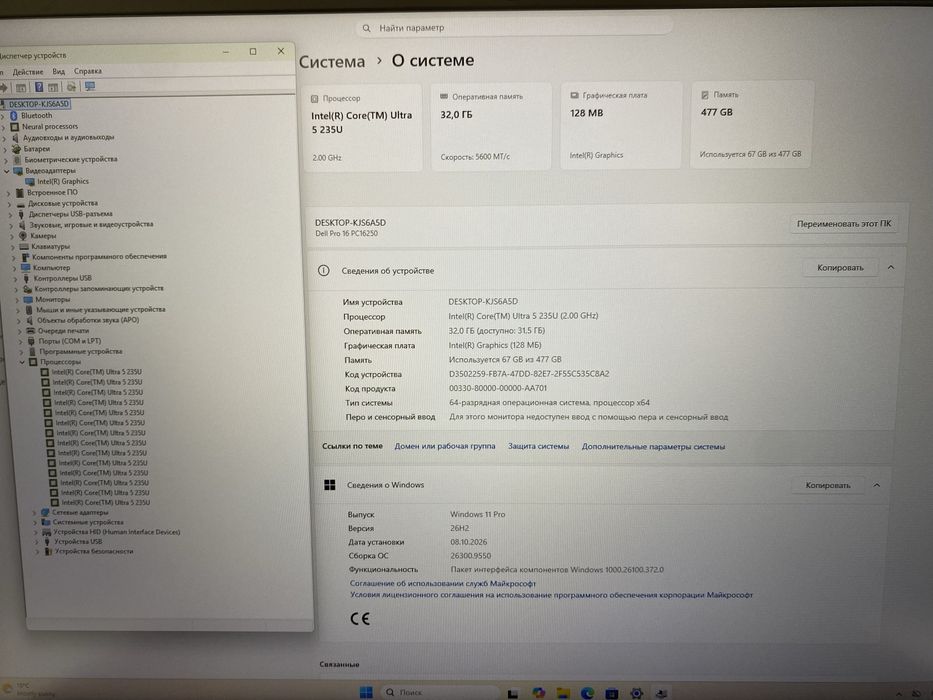This screenshot has width=933, height=700.
Task: Click the Properties toolbar icon in Device Manager
Action: click(21, 88)
